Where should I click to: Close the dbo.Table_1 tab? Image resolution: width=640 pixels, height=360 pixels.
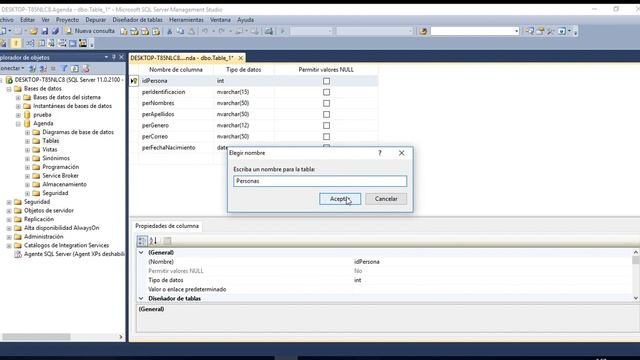(x=241, y=58)
